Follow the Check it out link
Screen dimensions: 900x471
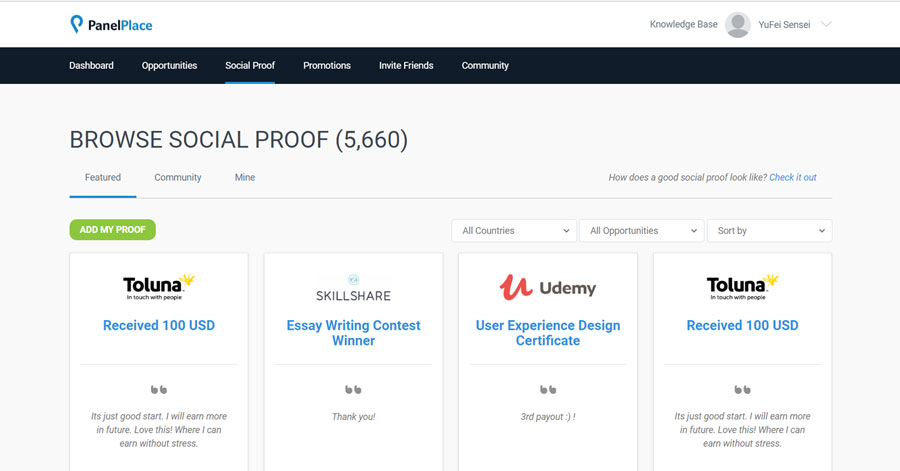pos(793,177)
